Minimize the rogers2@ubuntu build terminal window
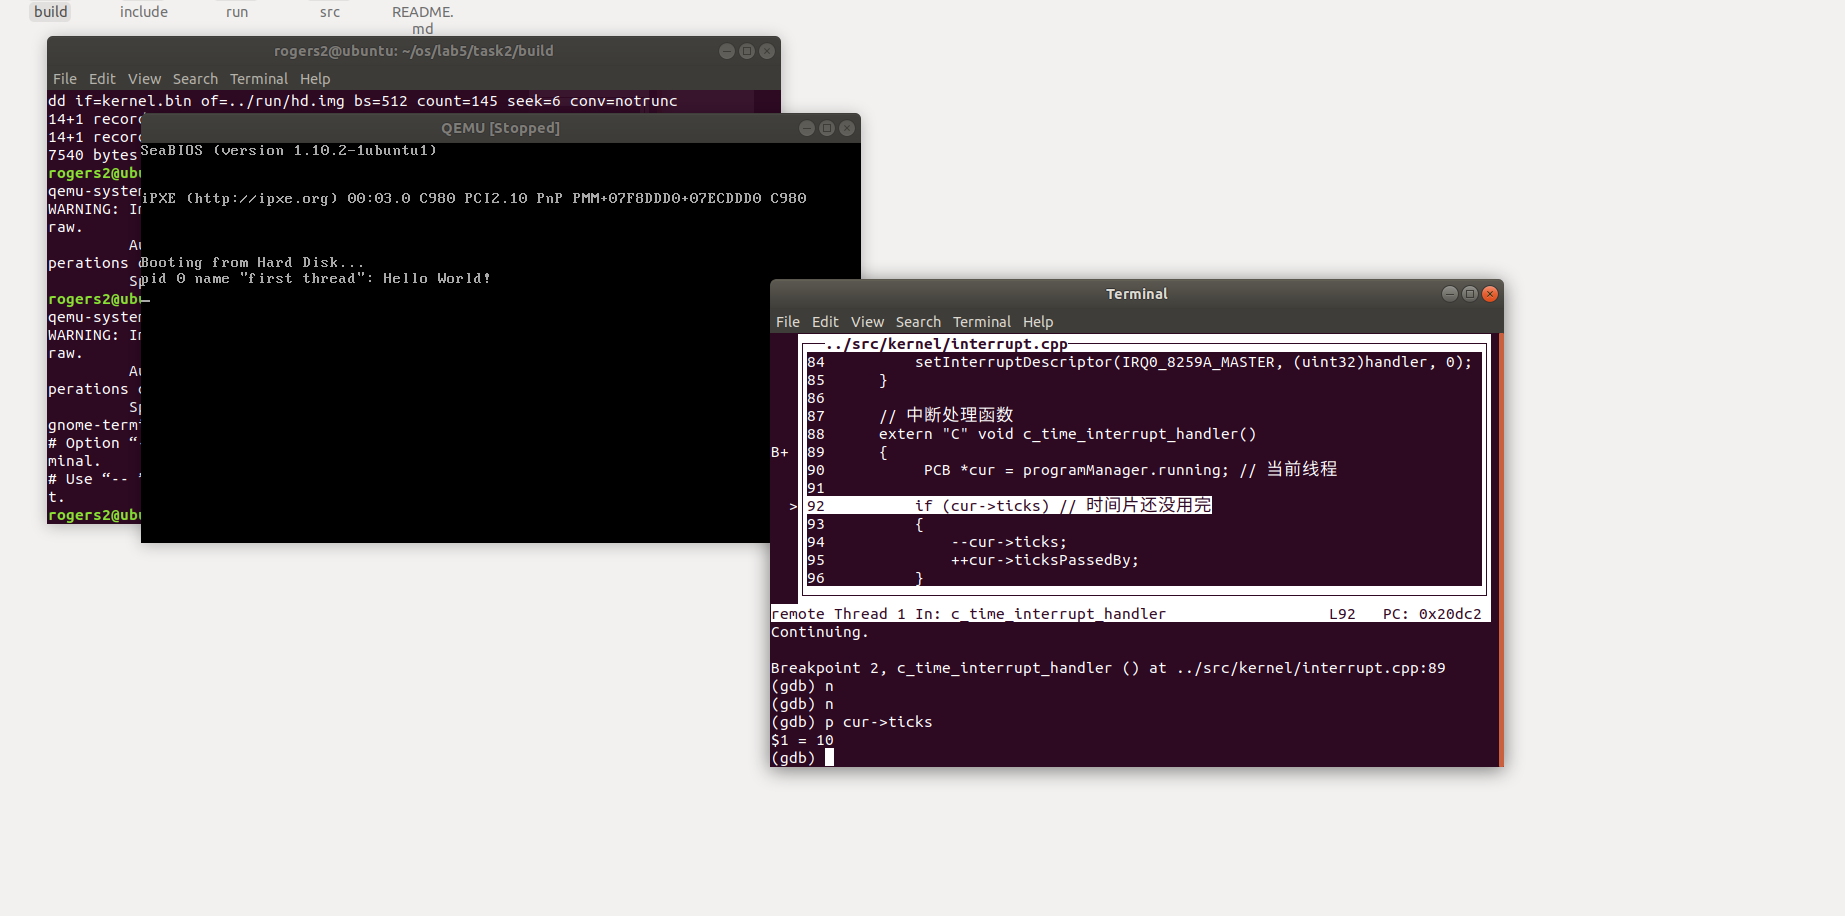1845x916 pixels. 727,51
